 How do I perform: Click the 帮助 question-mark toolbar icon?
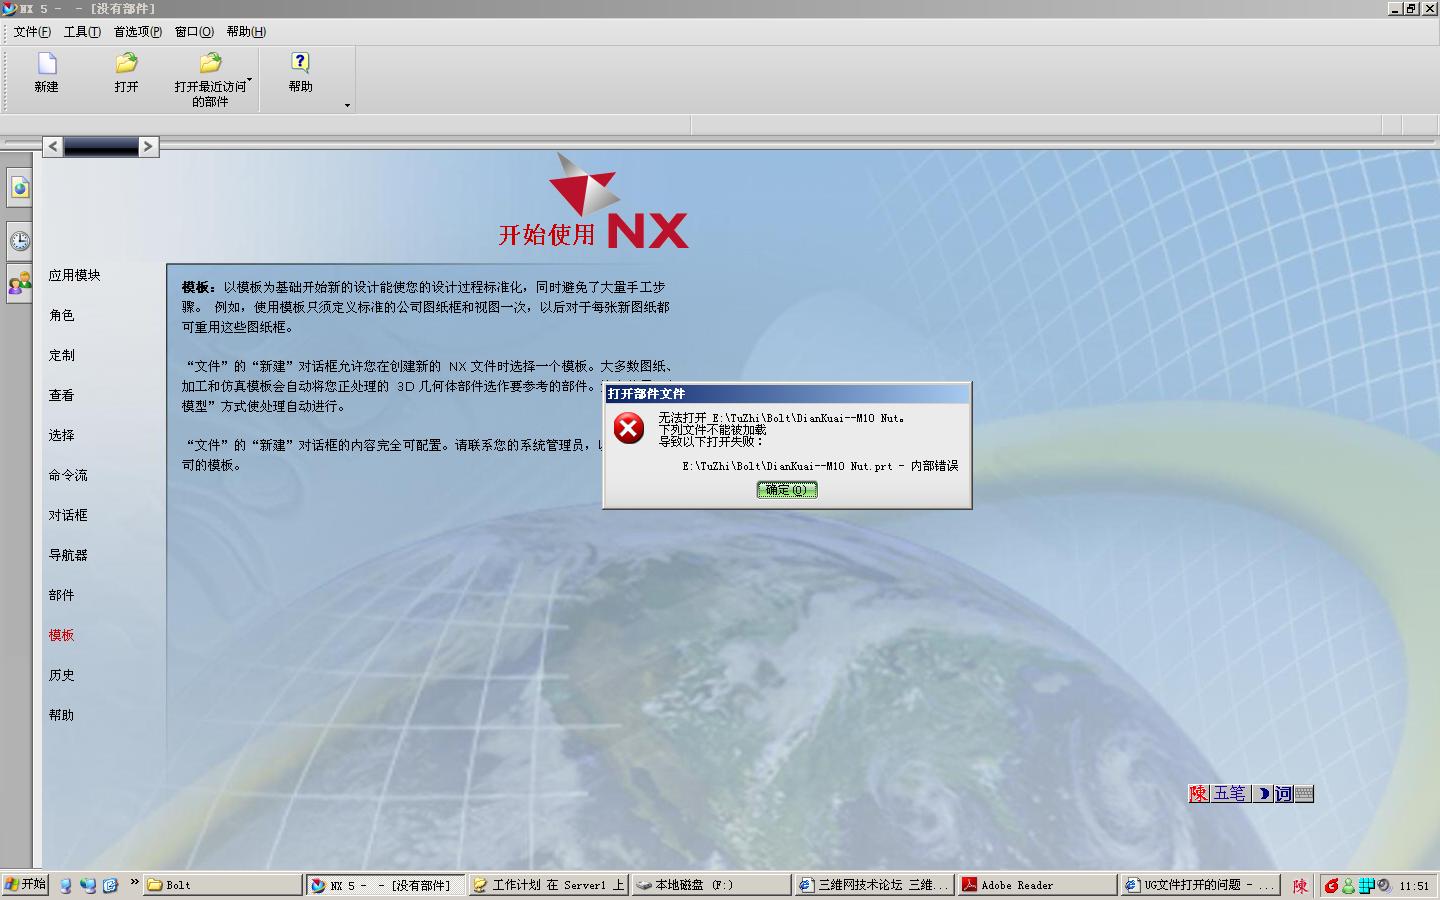click(300, 63)
